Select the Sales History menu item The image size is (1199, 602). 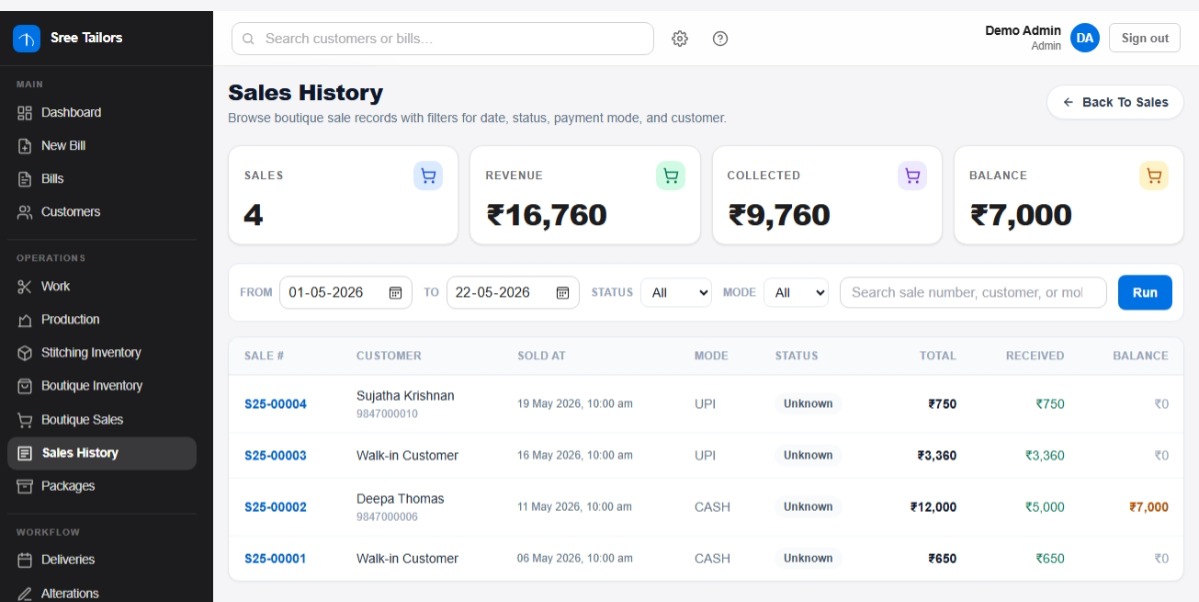pyautogui.click(x=102, y=454)
